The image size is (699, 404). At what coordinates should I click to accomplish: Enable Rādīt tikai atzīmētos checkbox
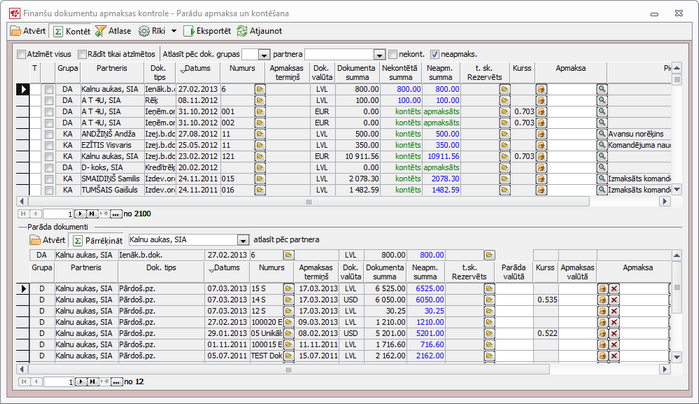click(82, 54)
